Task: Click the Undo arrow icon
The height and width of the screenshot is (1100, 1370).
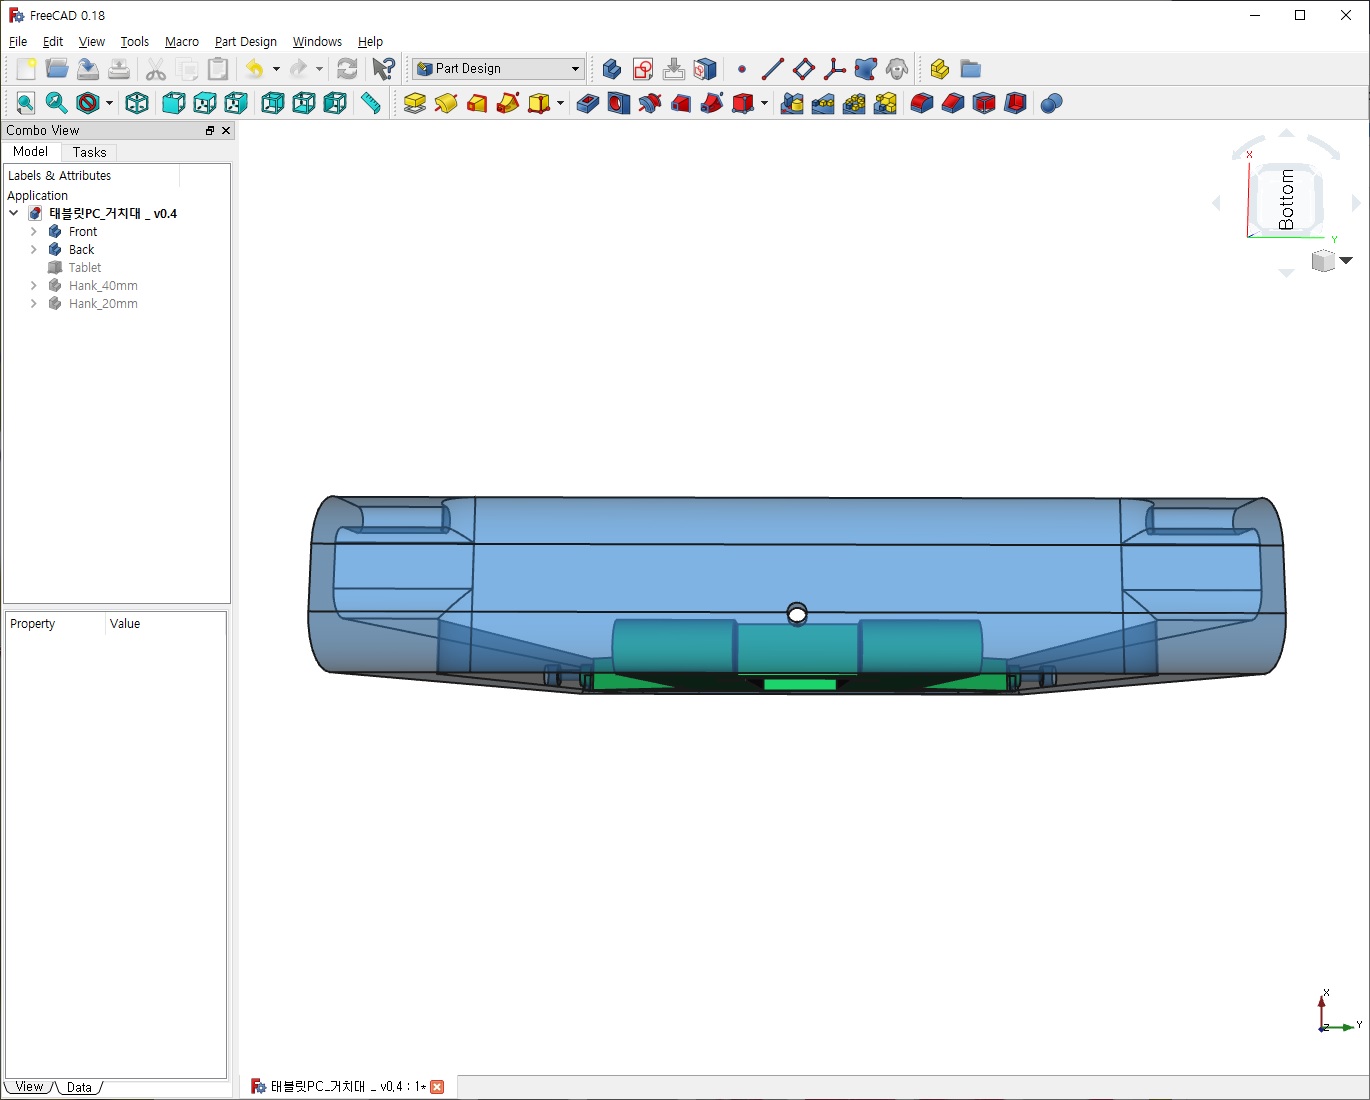Action: click(255, 69)
